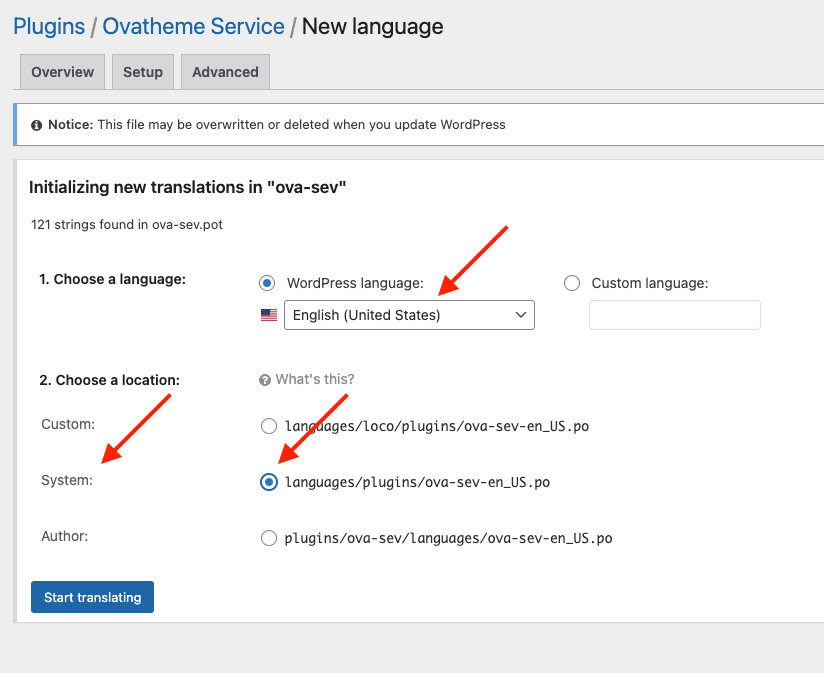Image resolution: width=824 pixels, height=673 pixels.
Task: Click the plugins/ova-sev/languages path label
Action: pyautogui.click(x=448, y=539)
